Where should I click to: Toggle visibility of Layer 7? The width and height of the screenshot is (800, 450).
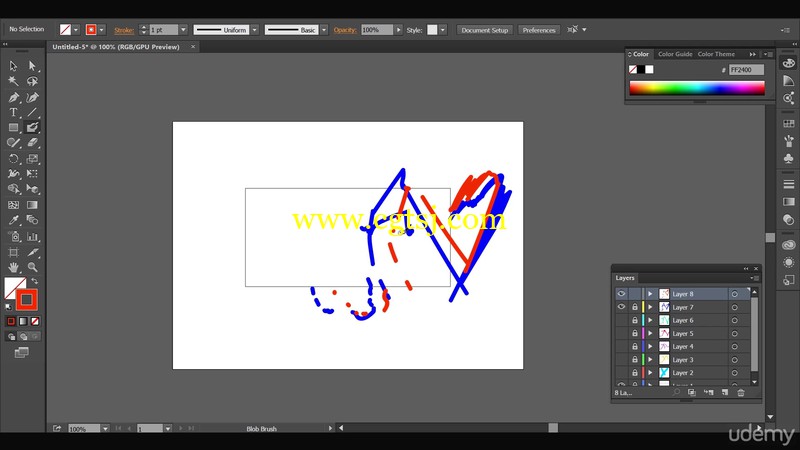tap(621, 307)
